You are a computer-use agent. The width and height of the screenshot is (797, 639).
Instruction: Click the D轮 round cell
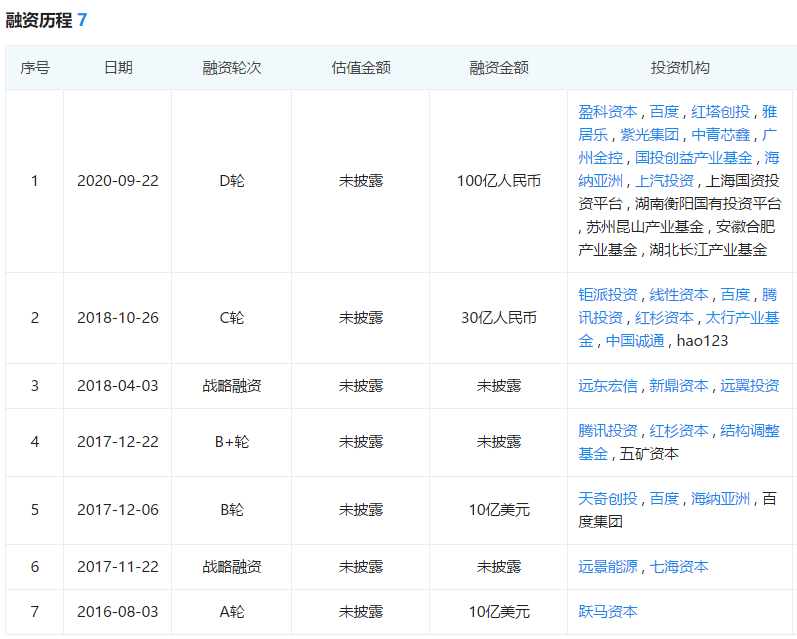point(232,181)
